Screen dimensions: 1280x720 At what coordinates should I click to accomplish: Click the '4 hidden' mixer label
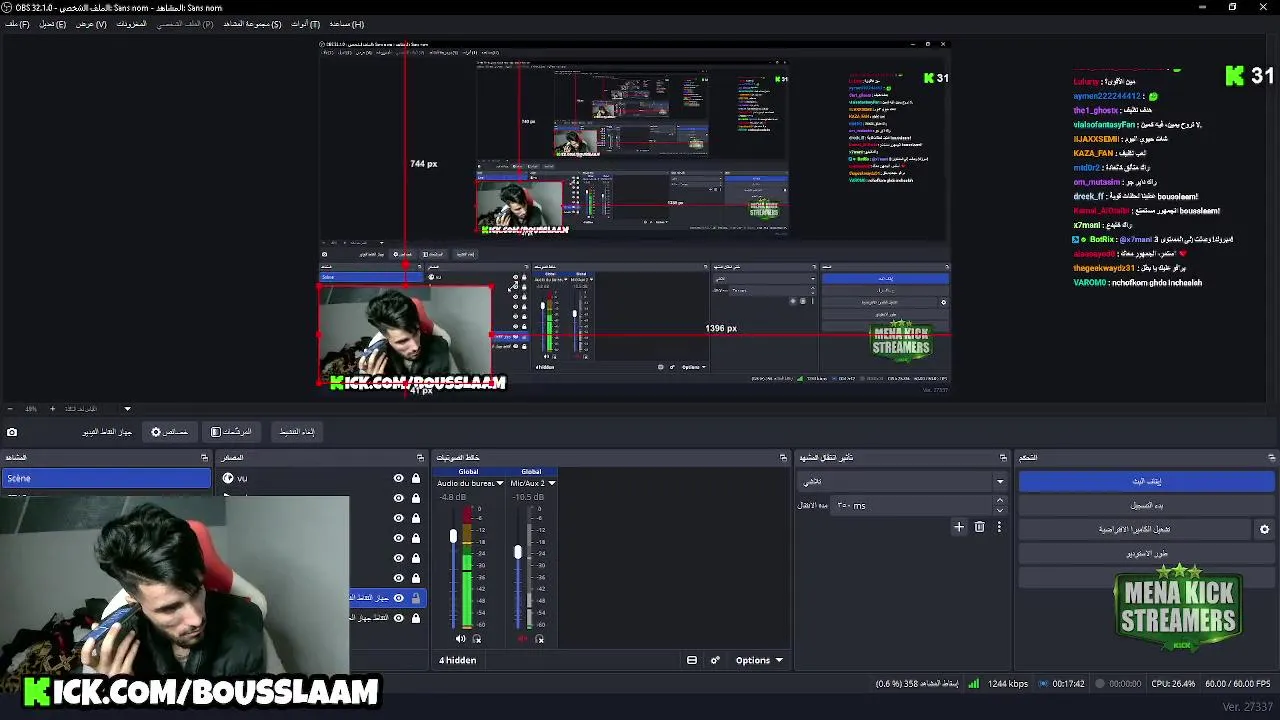[458, 660]
